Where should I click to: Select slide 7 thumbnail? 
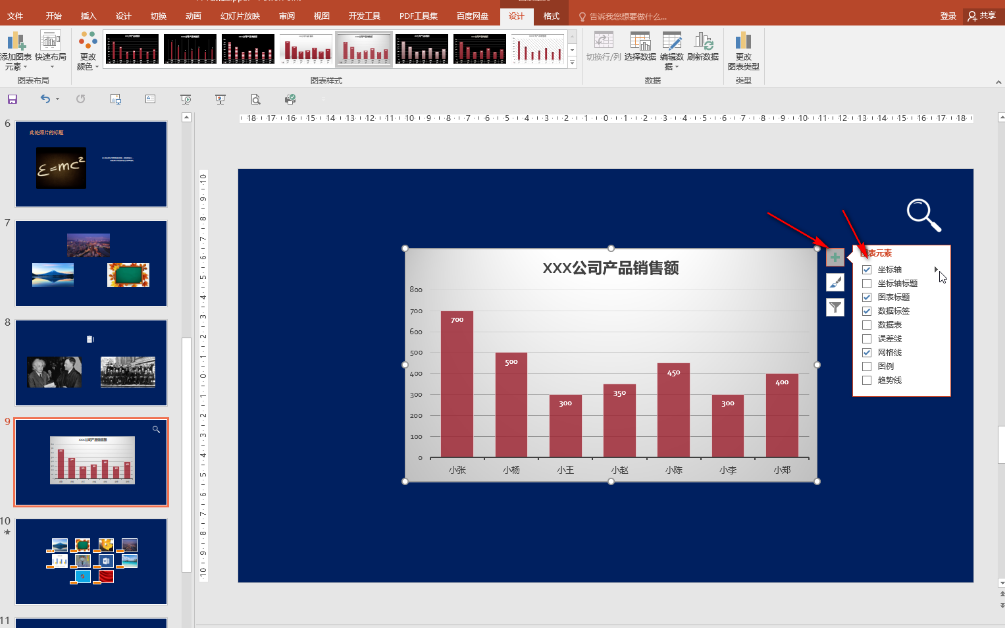coord(91,263)
